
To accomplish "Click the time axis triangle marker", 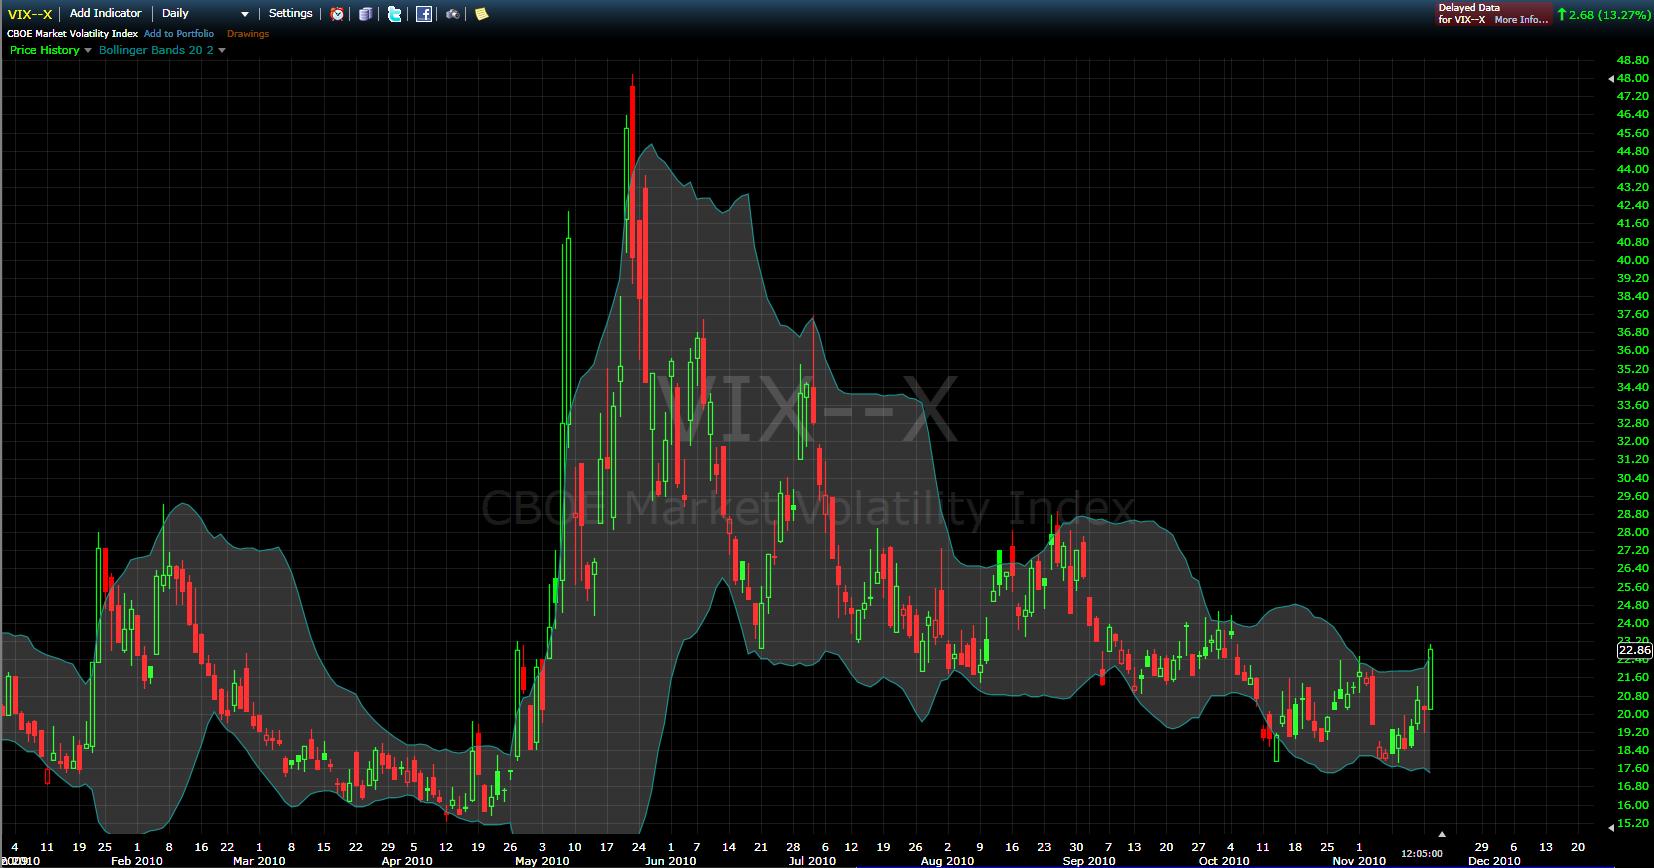I will click(1441, 834).
